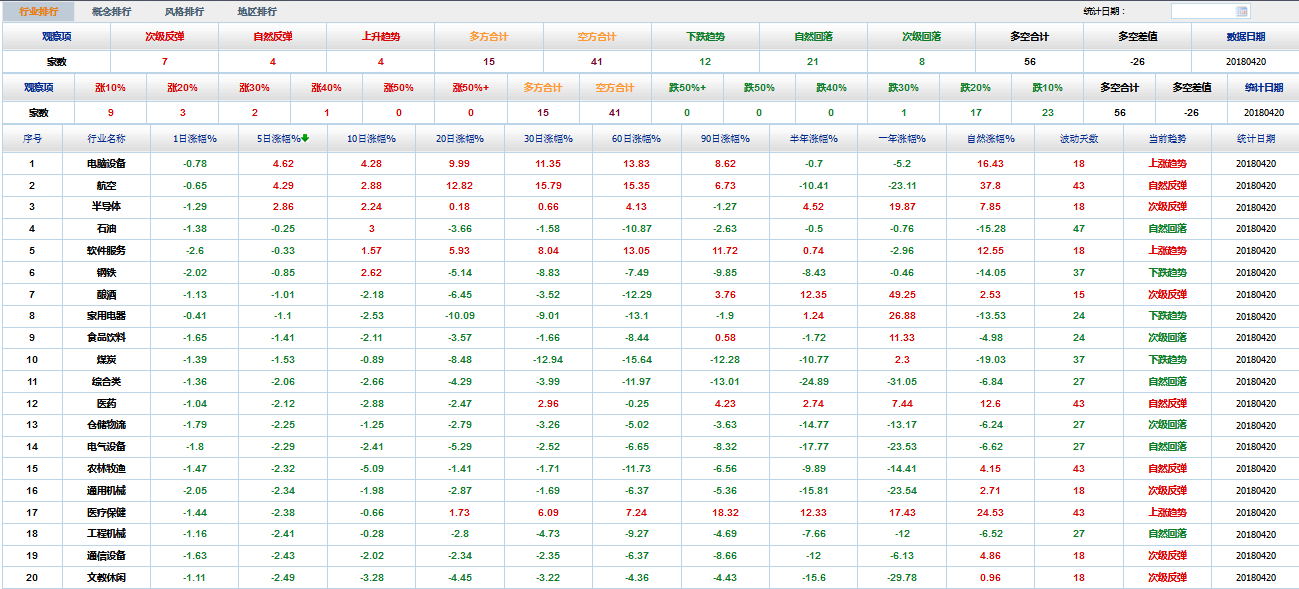Sort table by 90日涨幅% column
Screen dimensions: 1299x589
[725, 138]
